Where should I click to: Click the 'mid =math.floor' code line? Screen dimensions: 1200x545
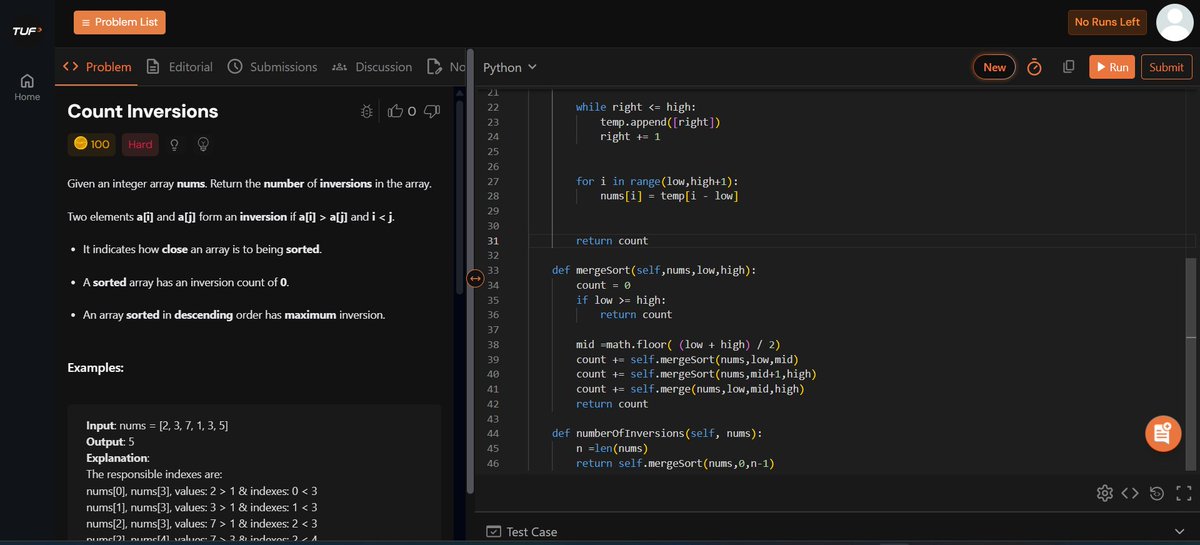click(676, 345)
